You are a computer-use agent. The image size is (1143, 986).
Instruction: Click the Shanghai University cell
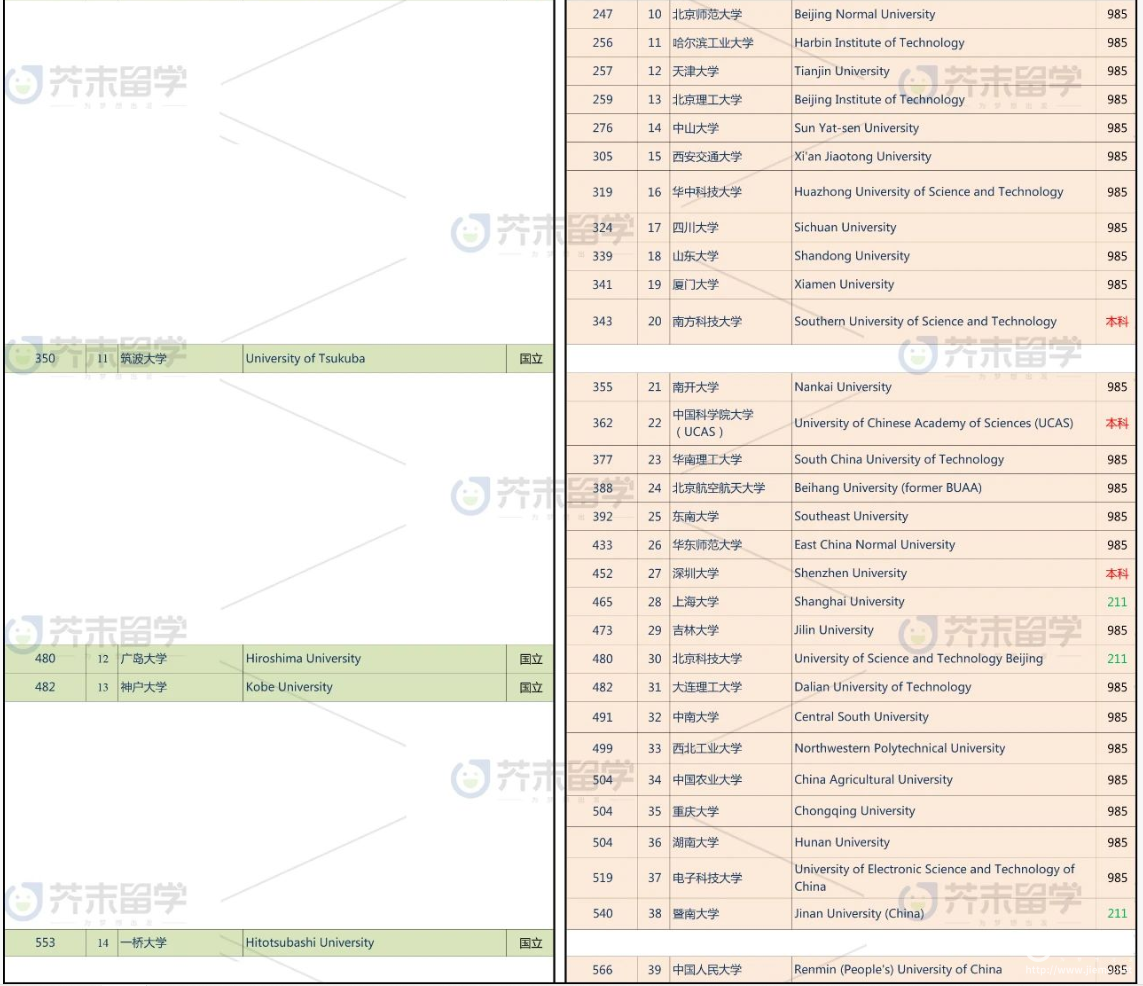point(943,602)
